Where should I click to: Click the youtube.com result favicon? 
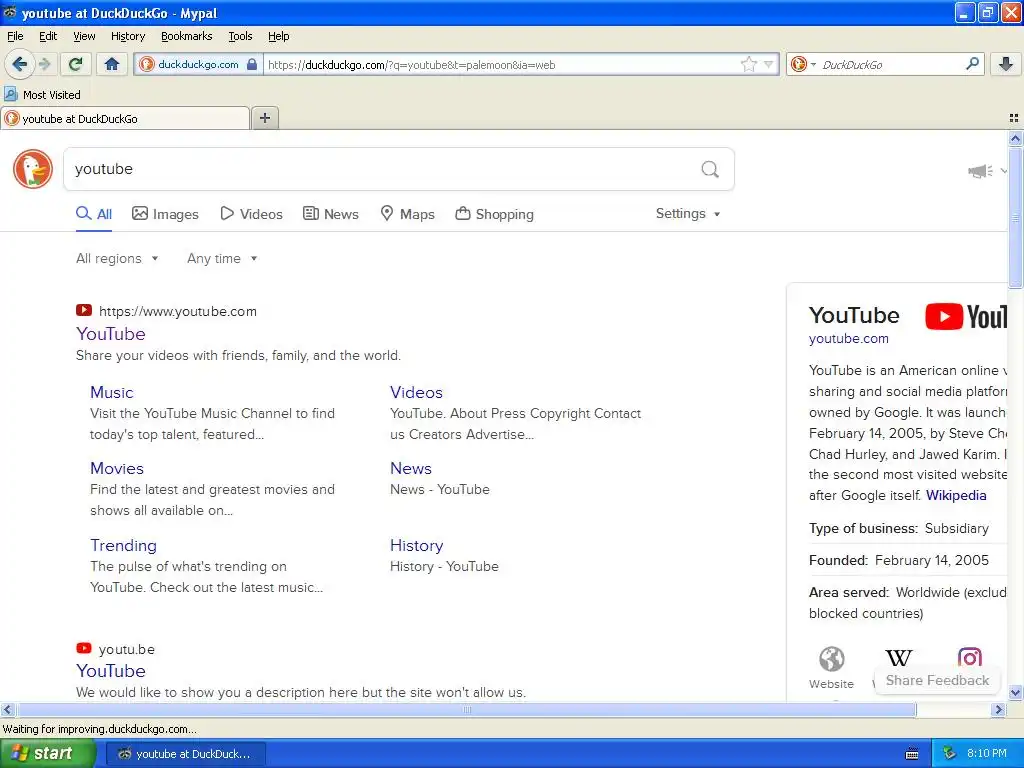tap(84, 311)
